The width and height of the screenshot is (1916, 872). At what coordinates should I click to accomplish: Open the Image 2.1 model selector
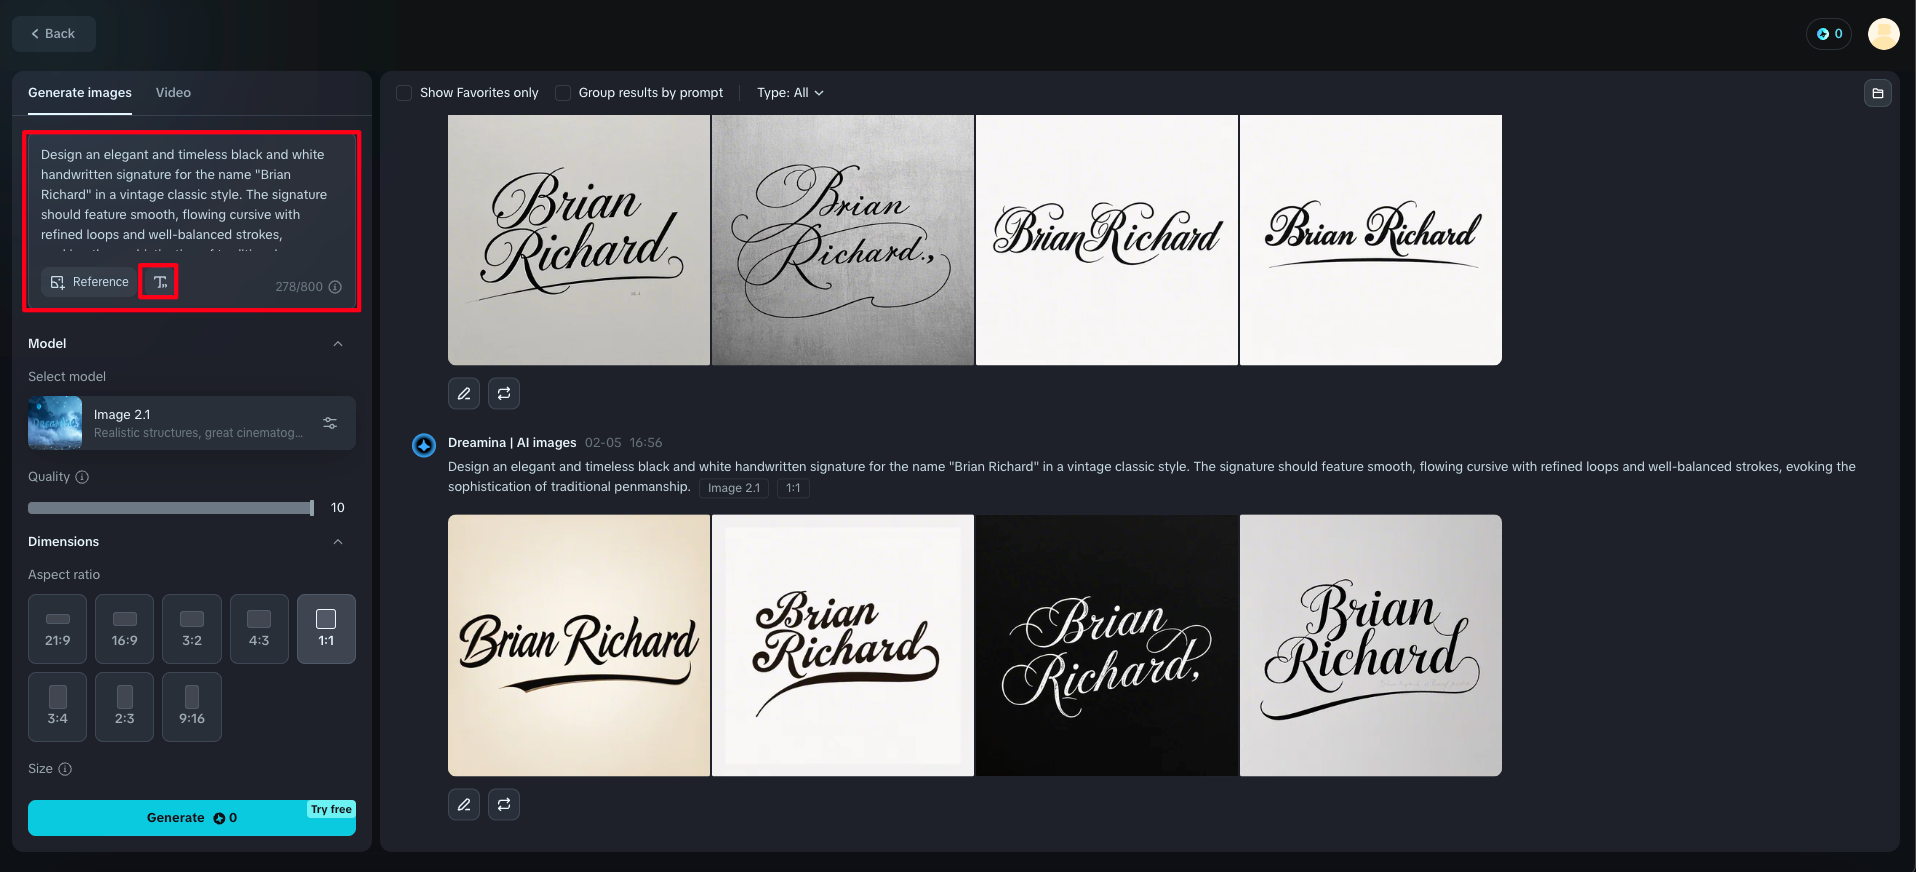pyautogui.click(x=192, y=423)
